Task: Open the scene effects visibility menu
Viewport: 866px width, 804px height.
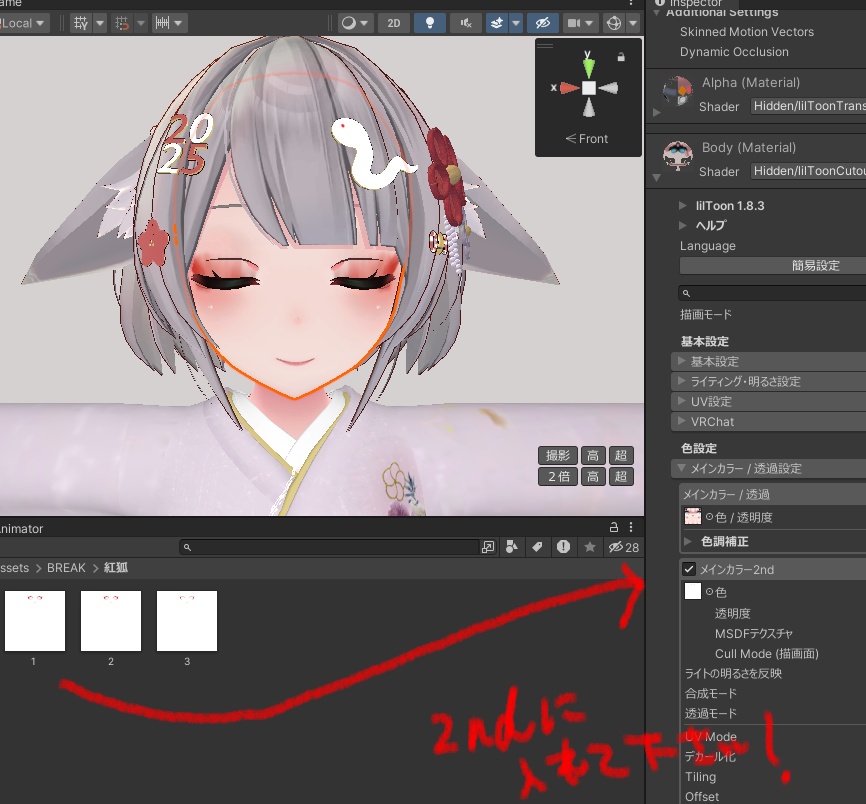Action: pyautogui.click(x=516, y=23)
